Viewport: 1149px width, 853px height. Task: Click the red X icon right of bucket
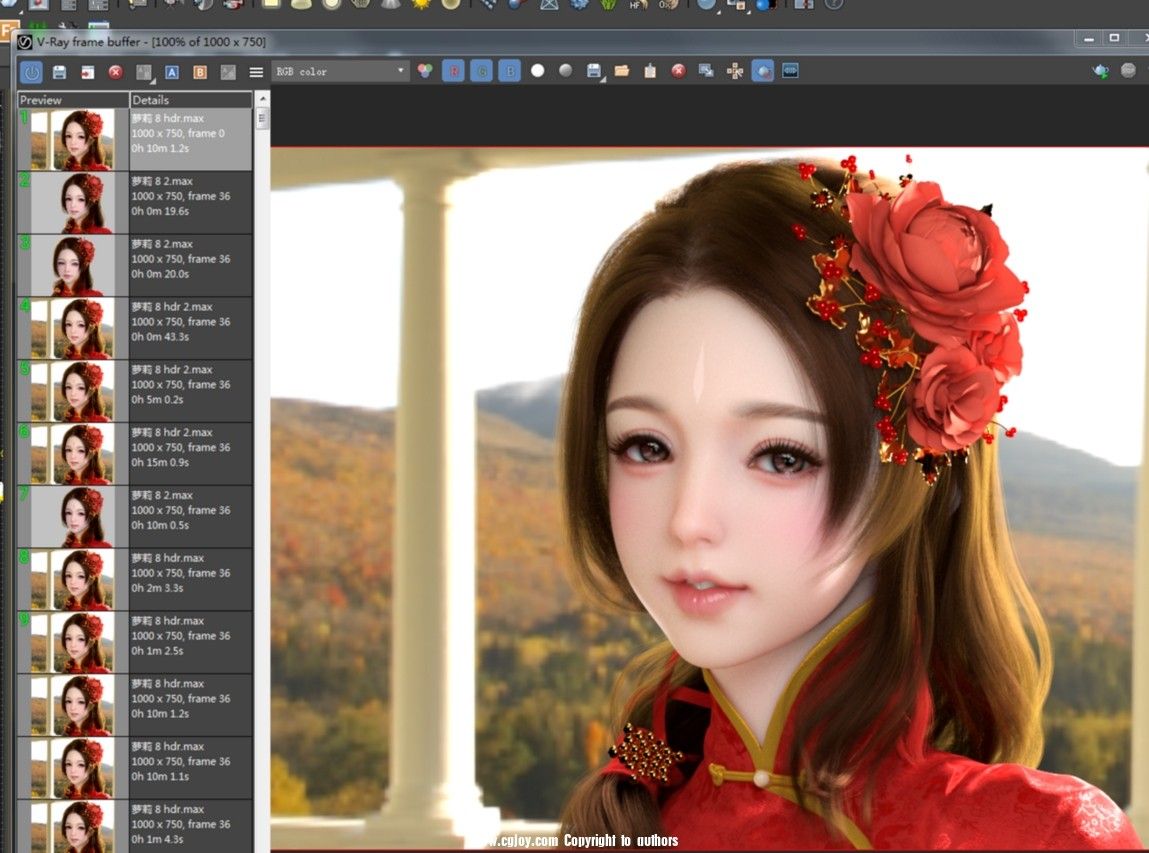[679, 70]
